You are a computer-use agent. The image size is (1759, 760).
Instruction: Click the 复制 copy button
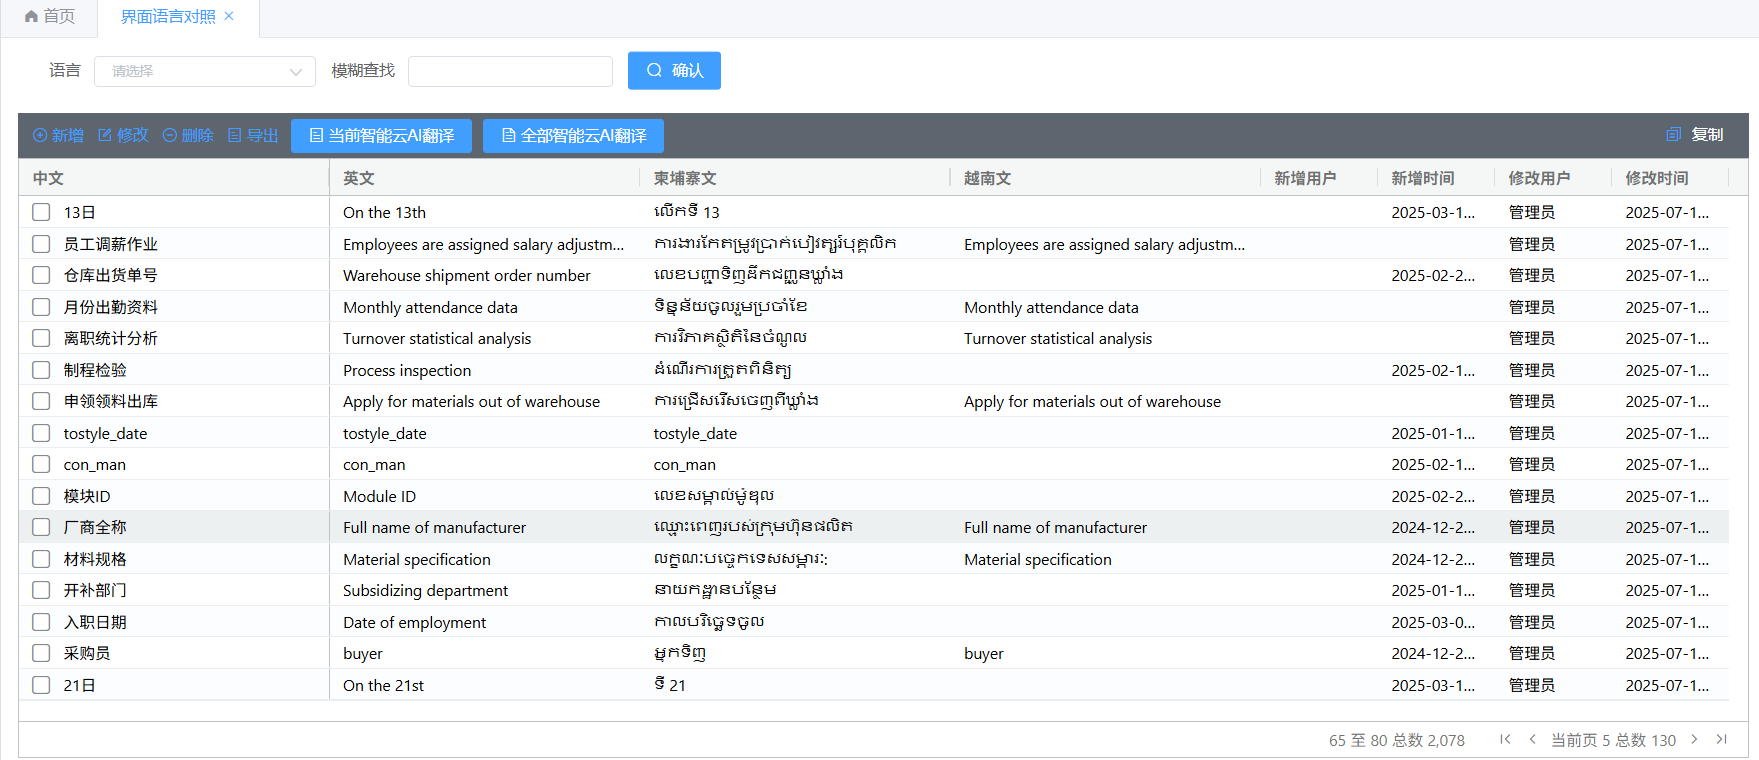[x=1695, y=134]
